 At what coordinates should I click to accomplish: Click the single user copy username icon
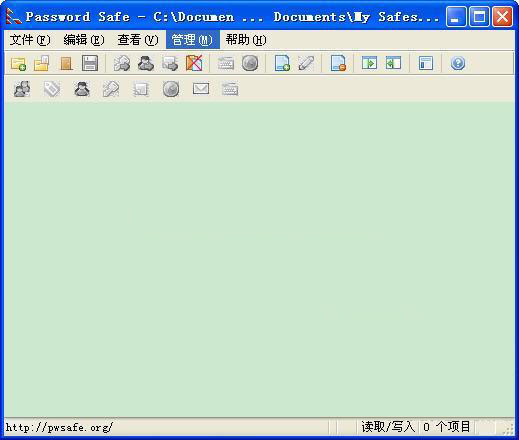[x=82, y=89]
